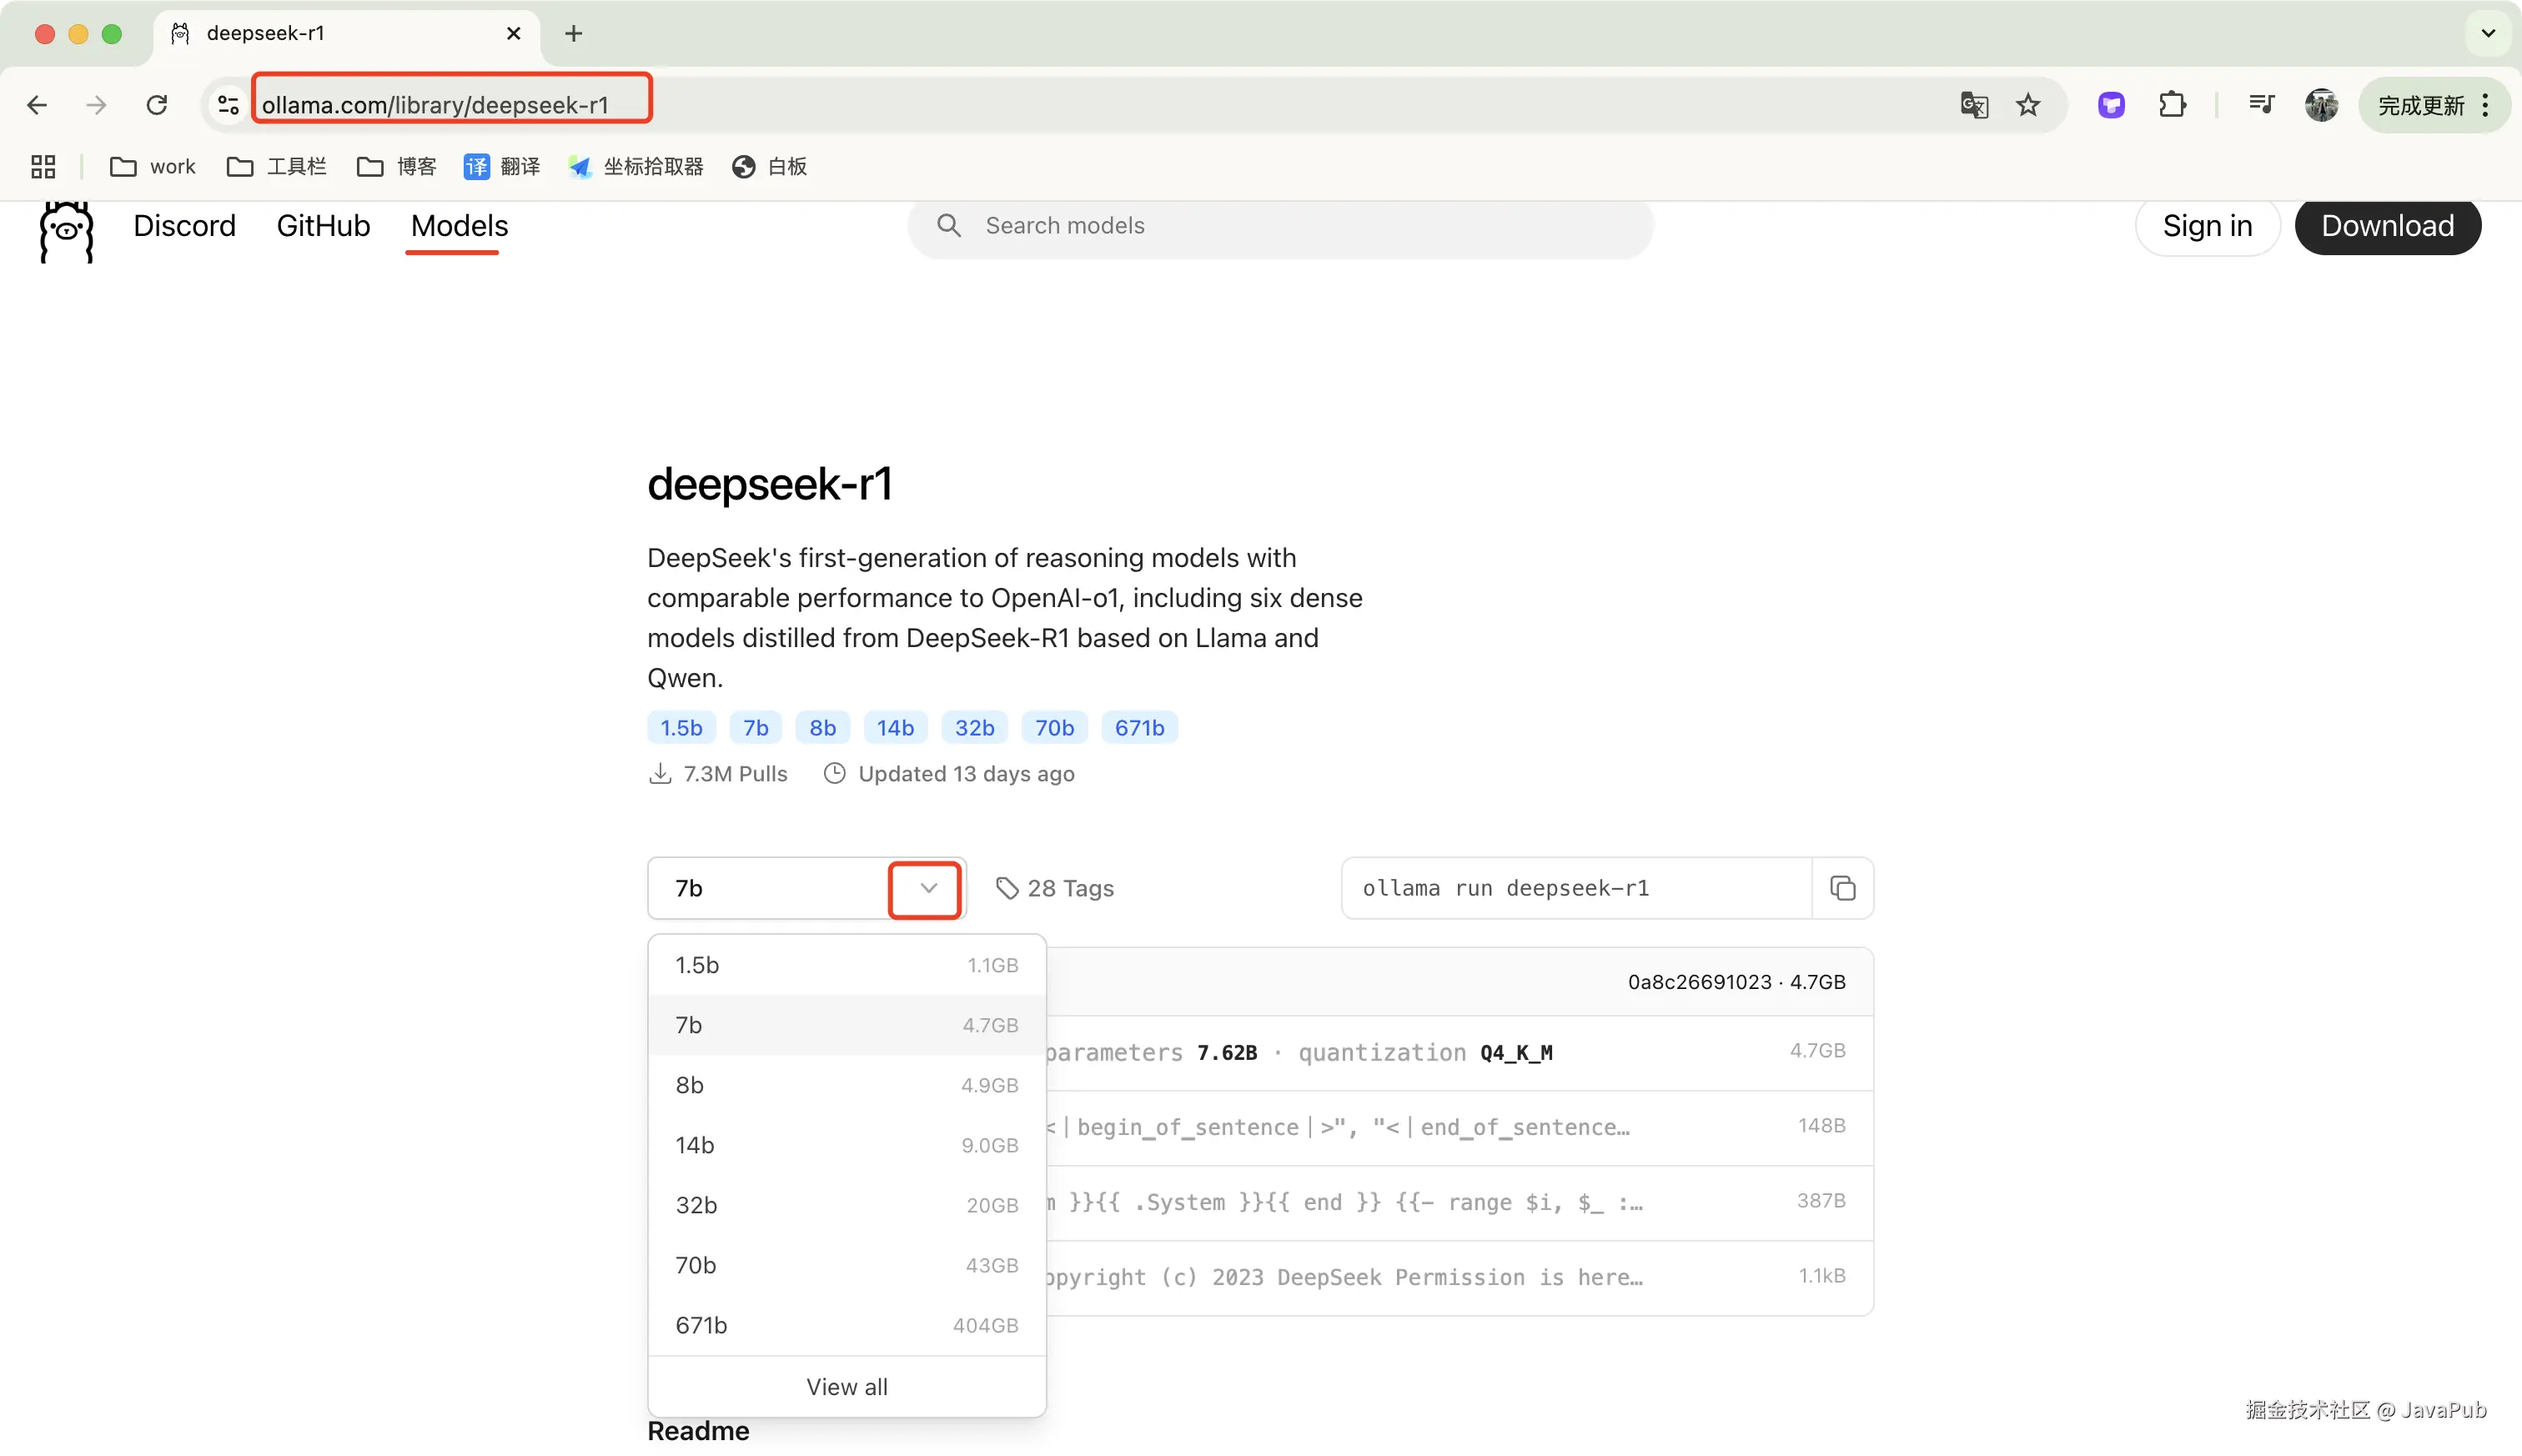Open the Google Translate page icon
This screenshot has height=1456, width=2522.
point(1973,105)
